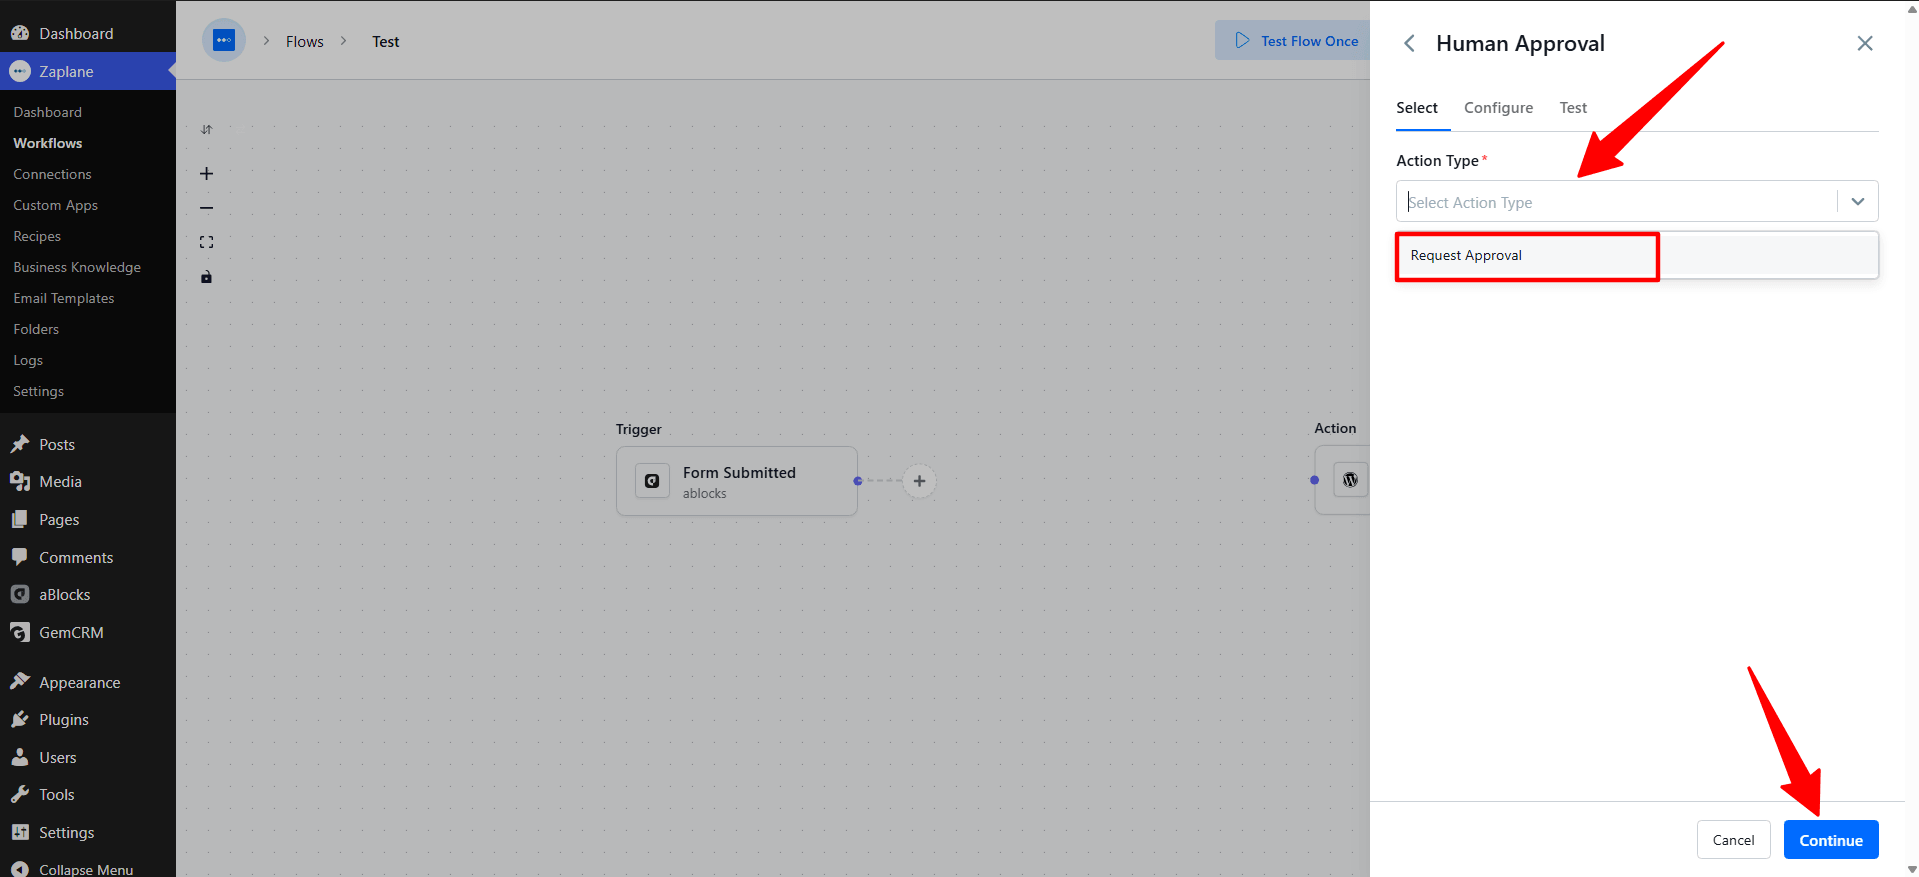Open Workflows in Zaplane submenu
This screenshot has height=877, width=1919.
click(x=48, y=143)
